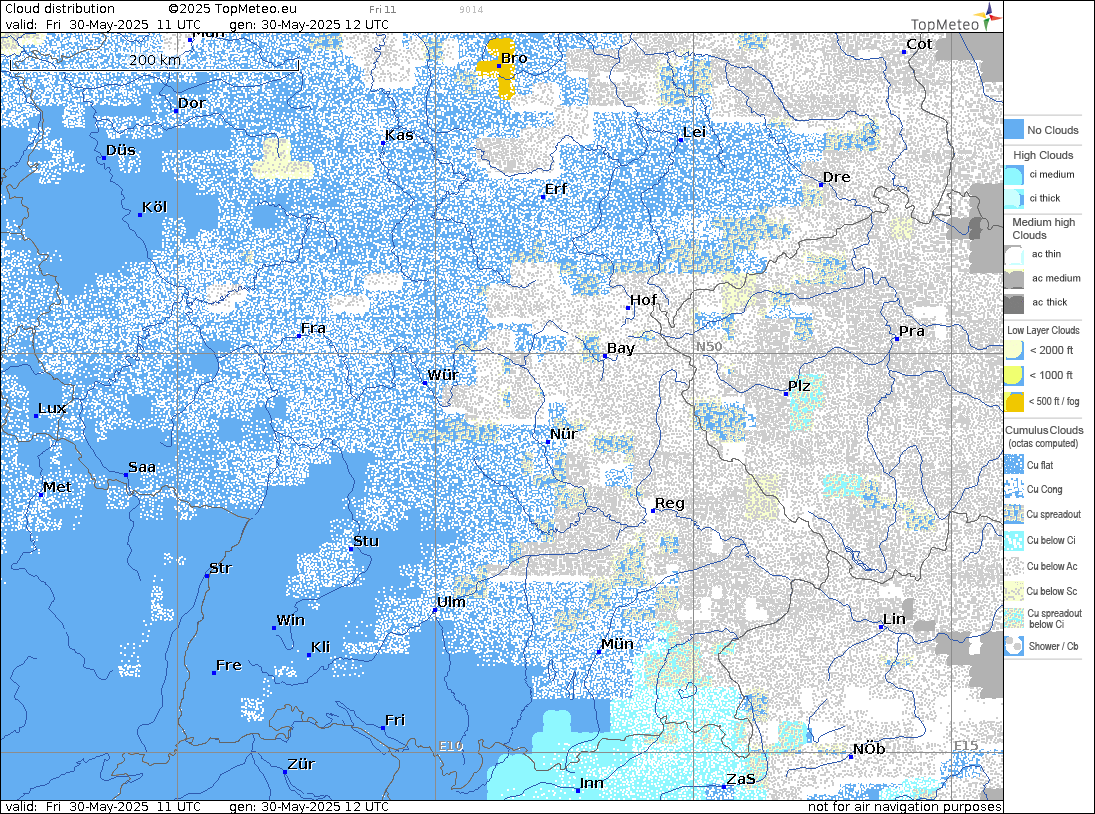
Task: Click the Cu below Sc legend icon
Action: (1014, 591)
